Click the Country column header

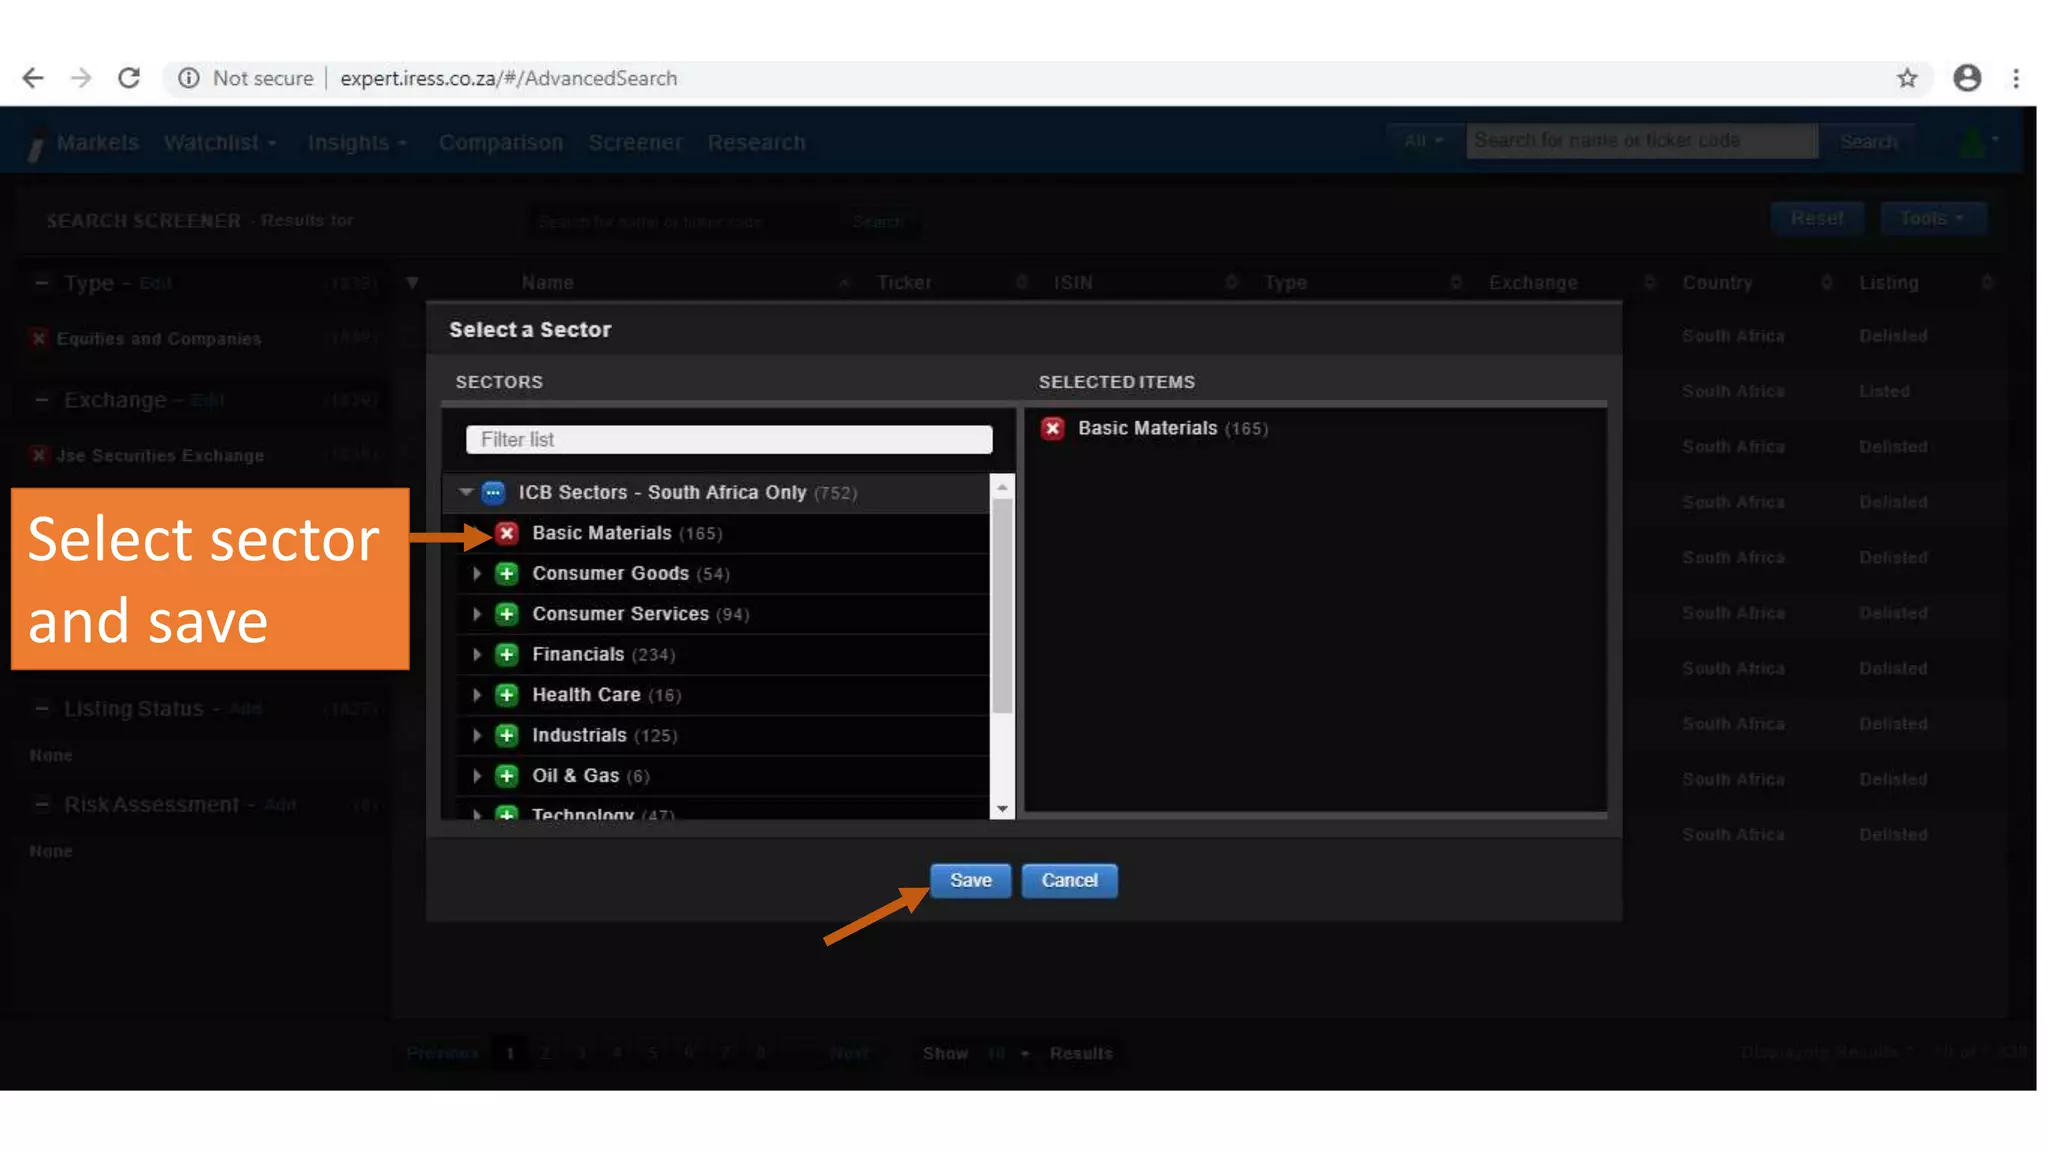tap(1717, 283)
